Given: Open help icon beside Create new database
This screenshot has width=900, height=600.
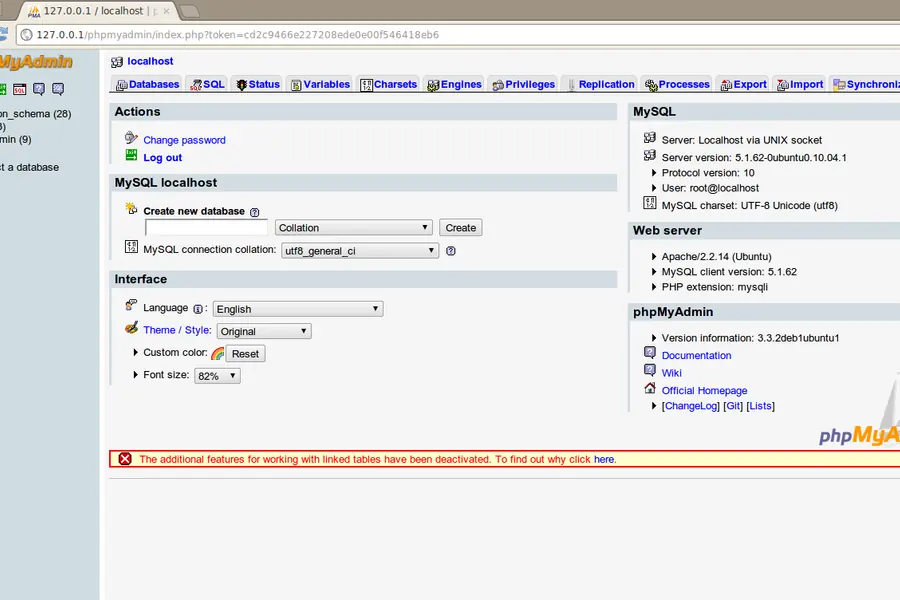Looking at the screenshot, I should pos(255,212).
